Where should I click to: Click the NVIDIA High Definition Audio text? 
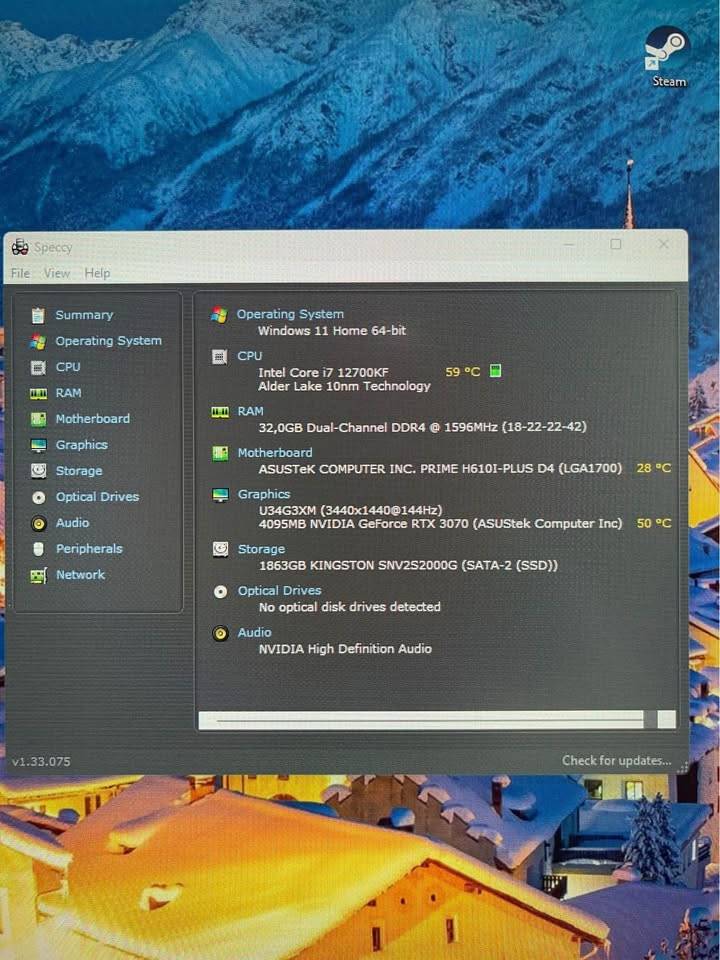point(345,649)
